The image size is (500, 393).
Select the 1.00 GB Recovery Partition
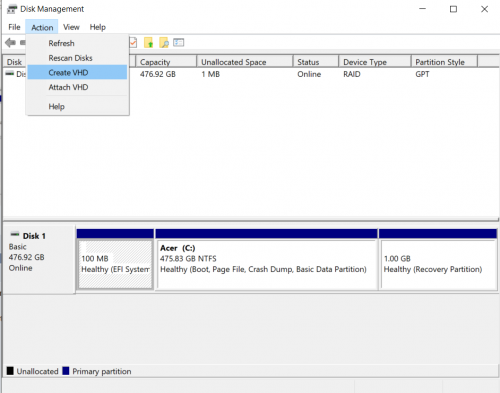coord(438,264)
